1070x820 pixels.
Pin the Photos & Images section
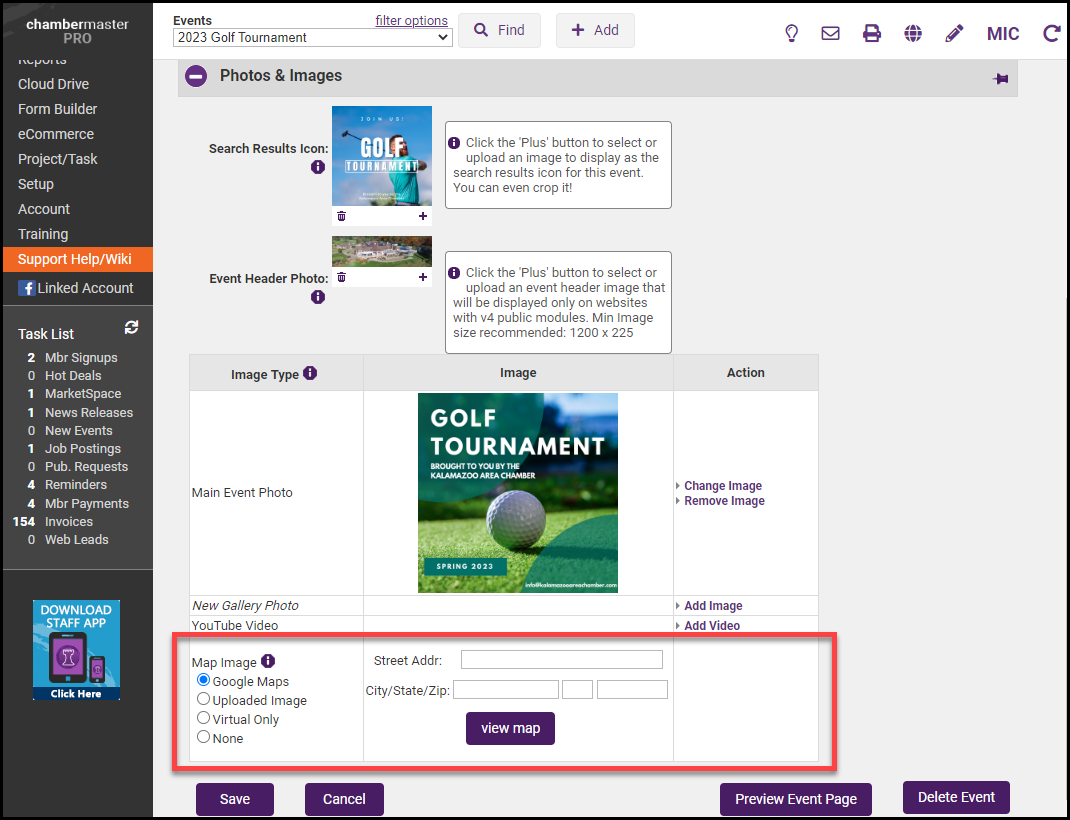click(x=1000, y=79)
